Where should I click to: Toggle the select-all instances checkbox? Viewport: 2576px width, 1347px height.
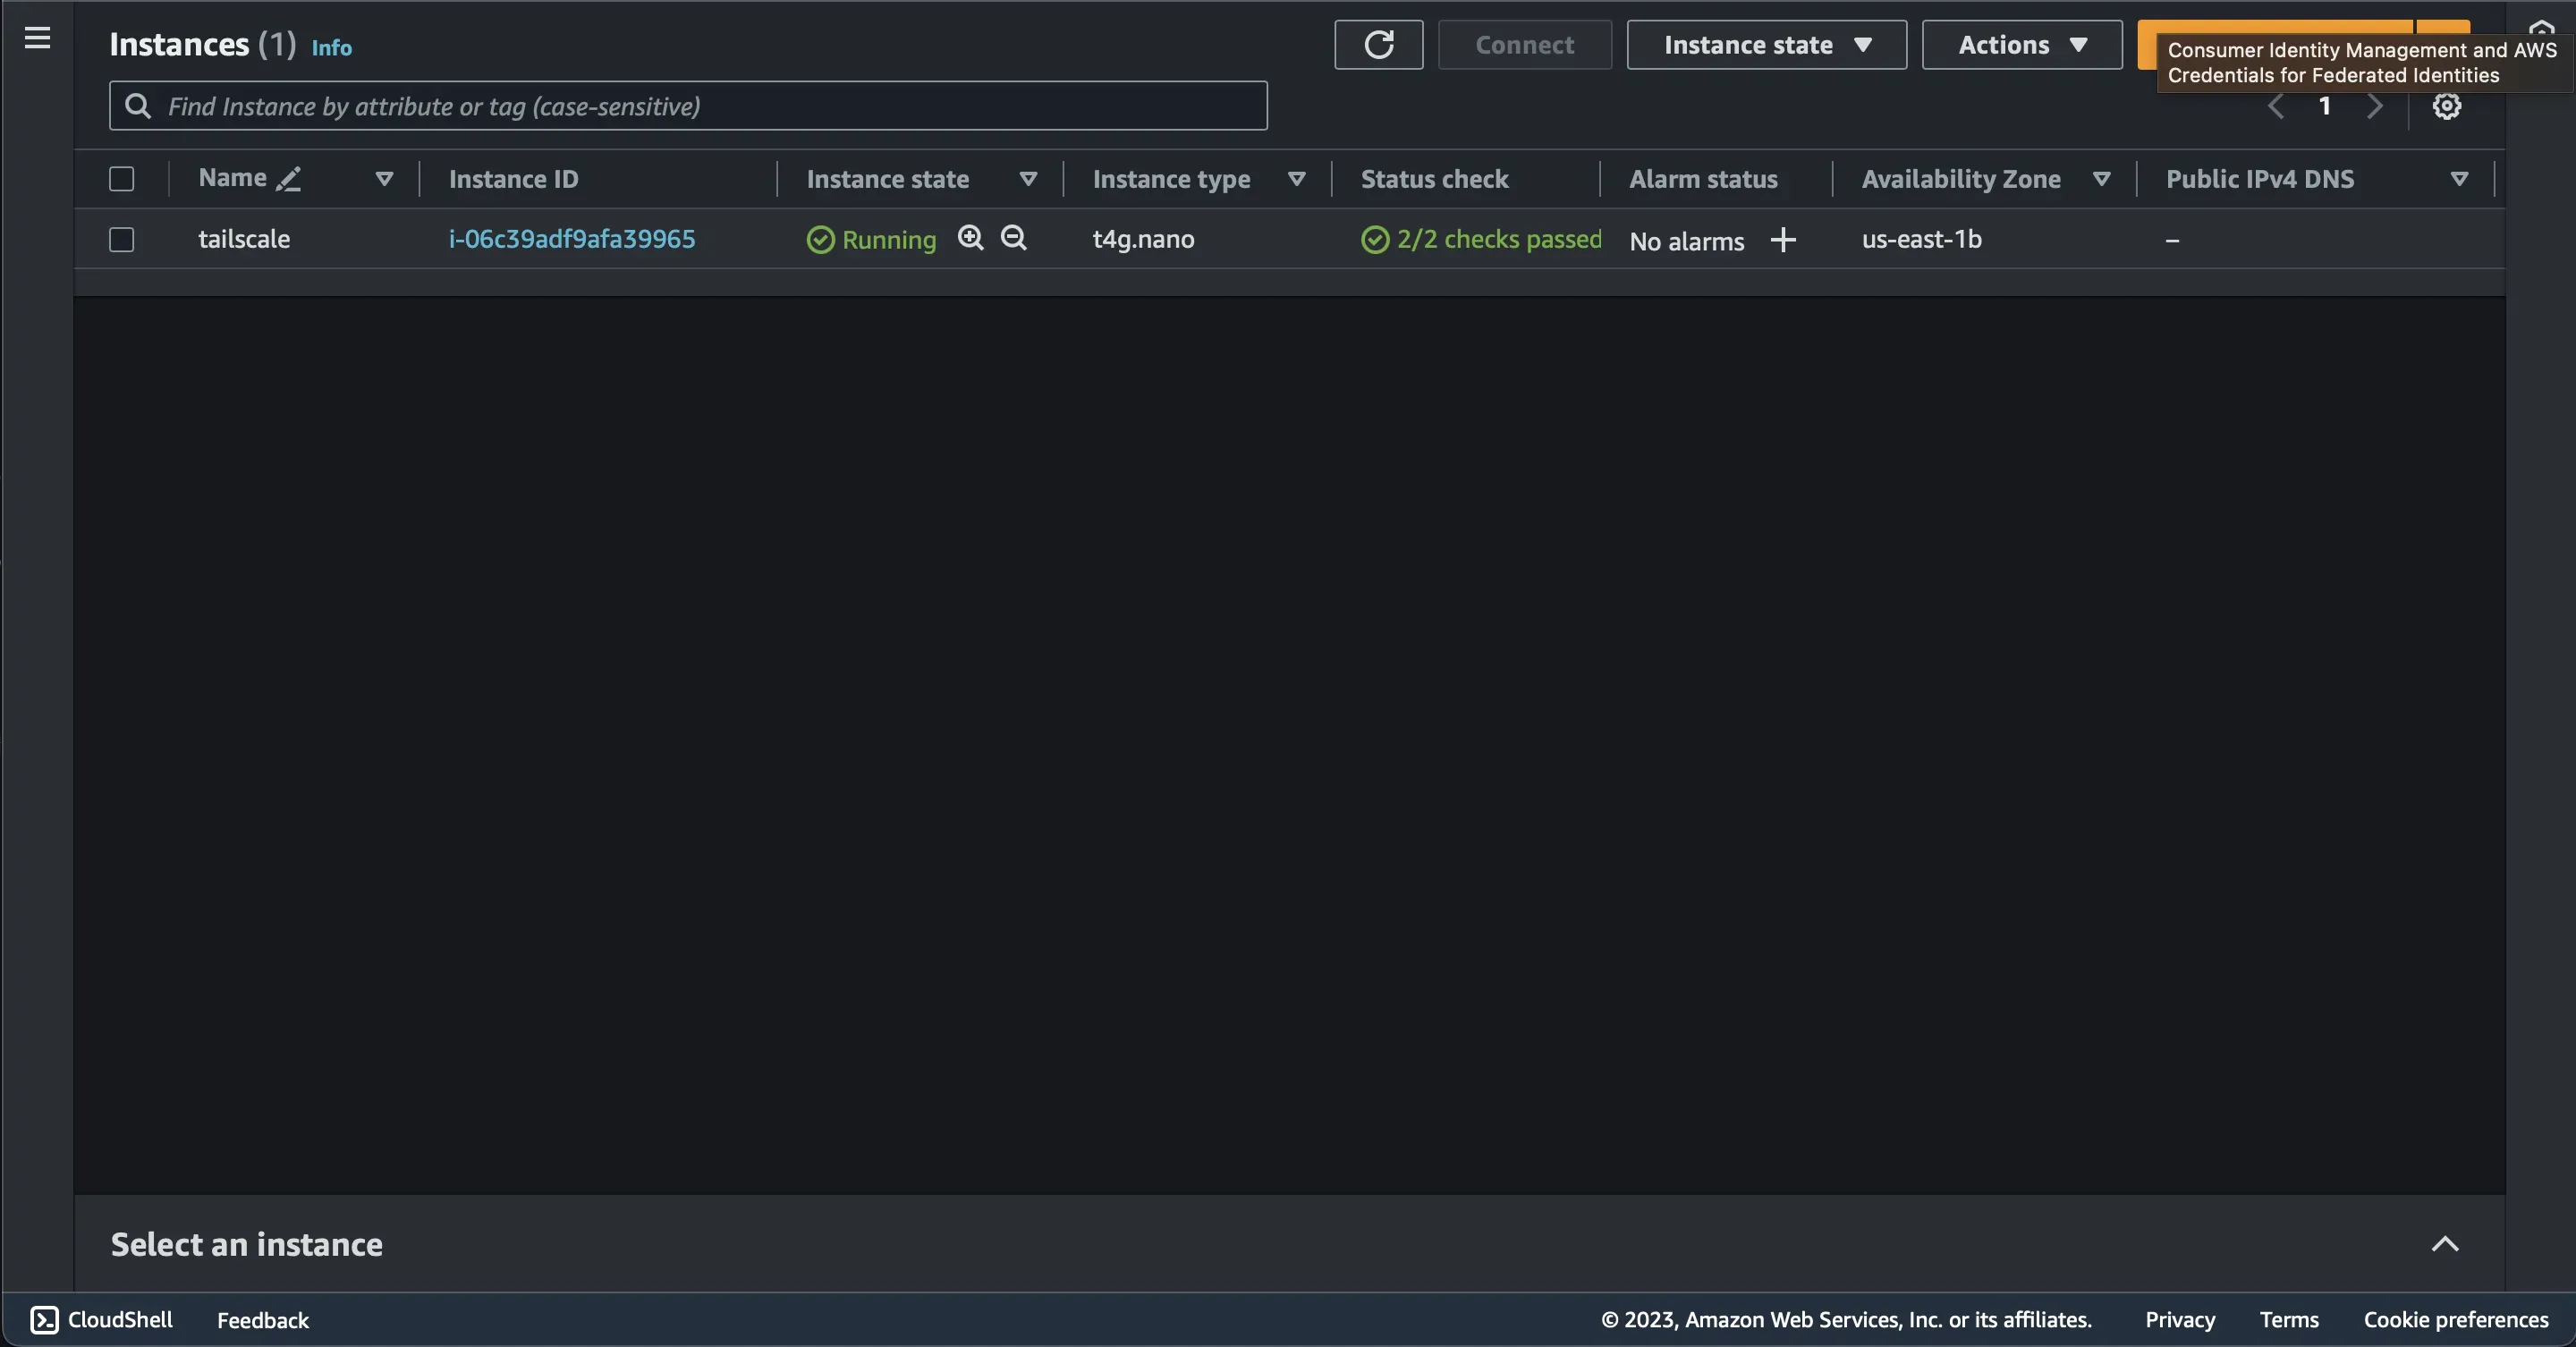(122, 179)
